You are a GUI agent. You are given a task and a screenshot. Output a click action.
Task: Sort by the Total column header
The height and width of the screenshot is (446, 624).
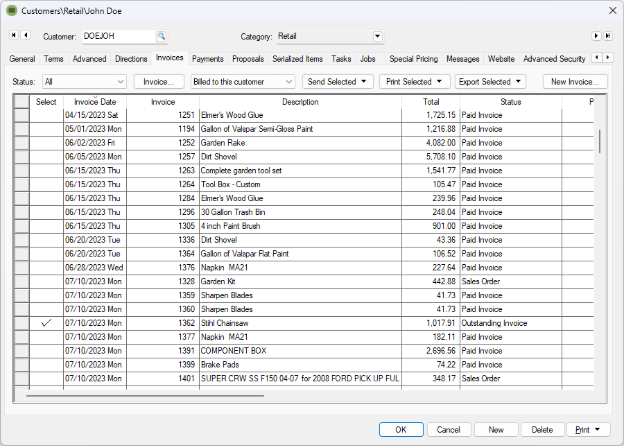coord(431,102)
